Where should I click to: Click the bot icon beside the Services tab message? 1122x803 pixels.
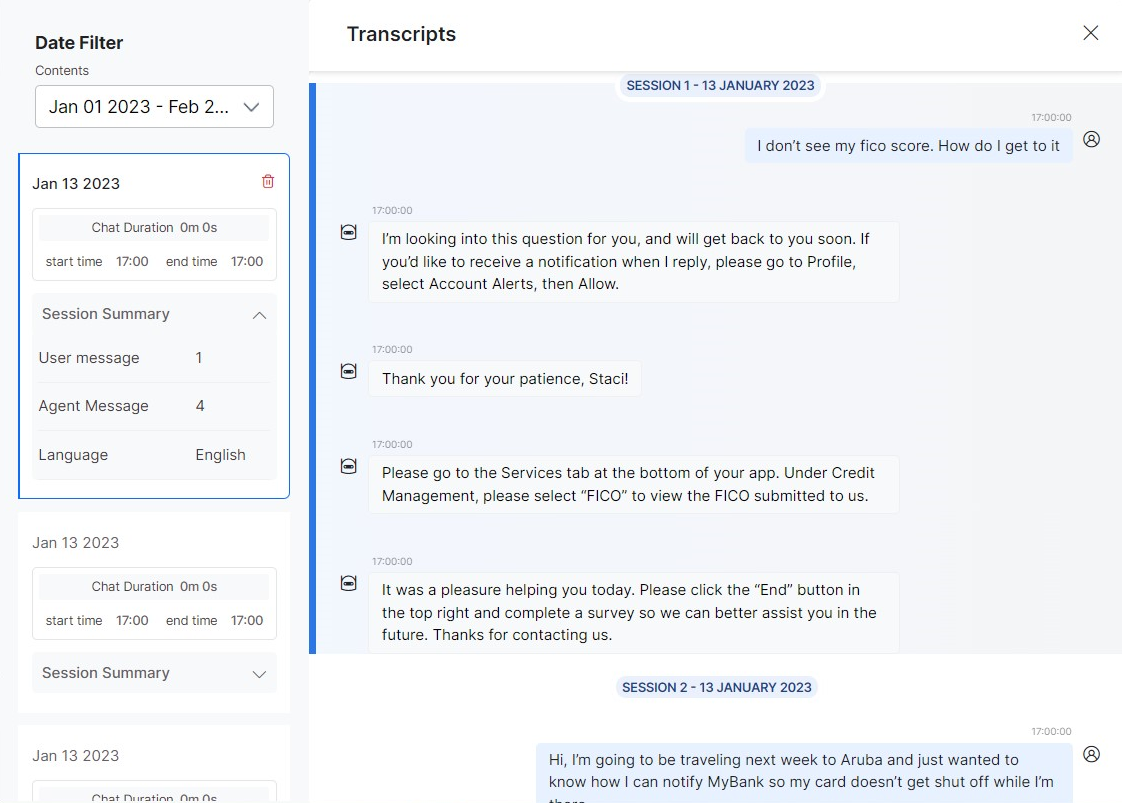pyautogui.click(x=349, y=466)
